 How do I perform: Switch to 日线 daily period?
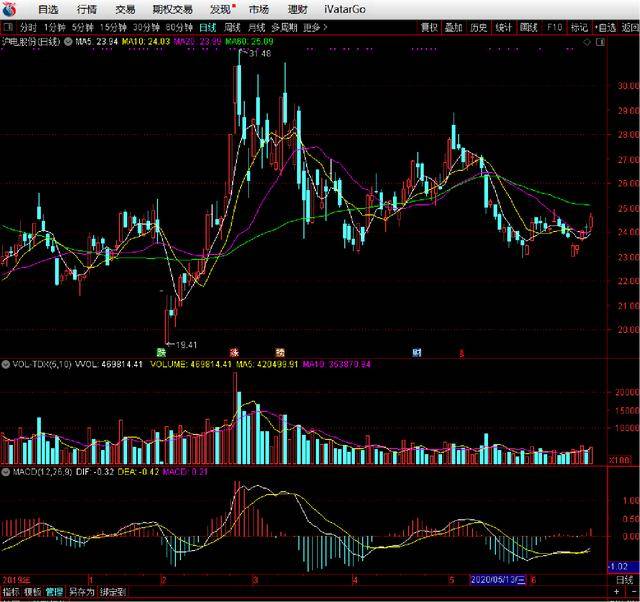pyautogui.click(x=208, y=27)
